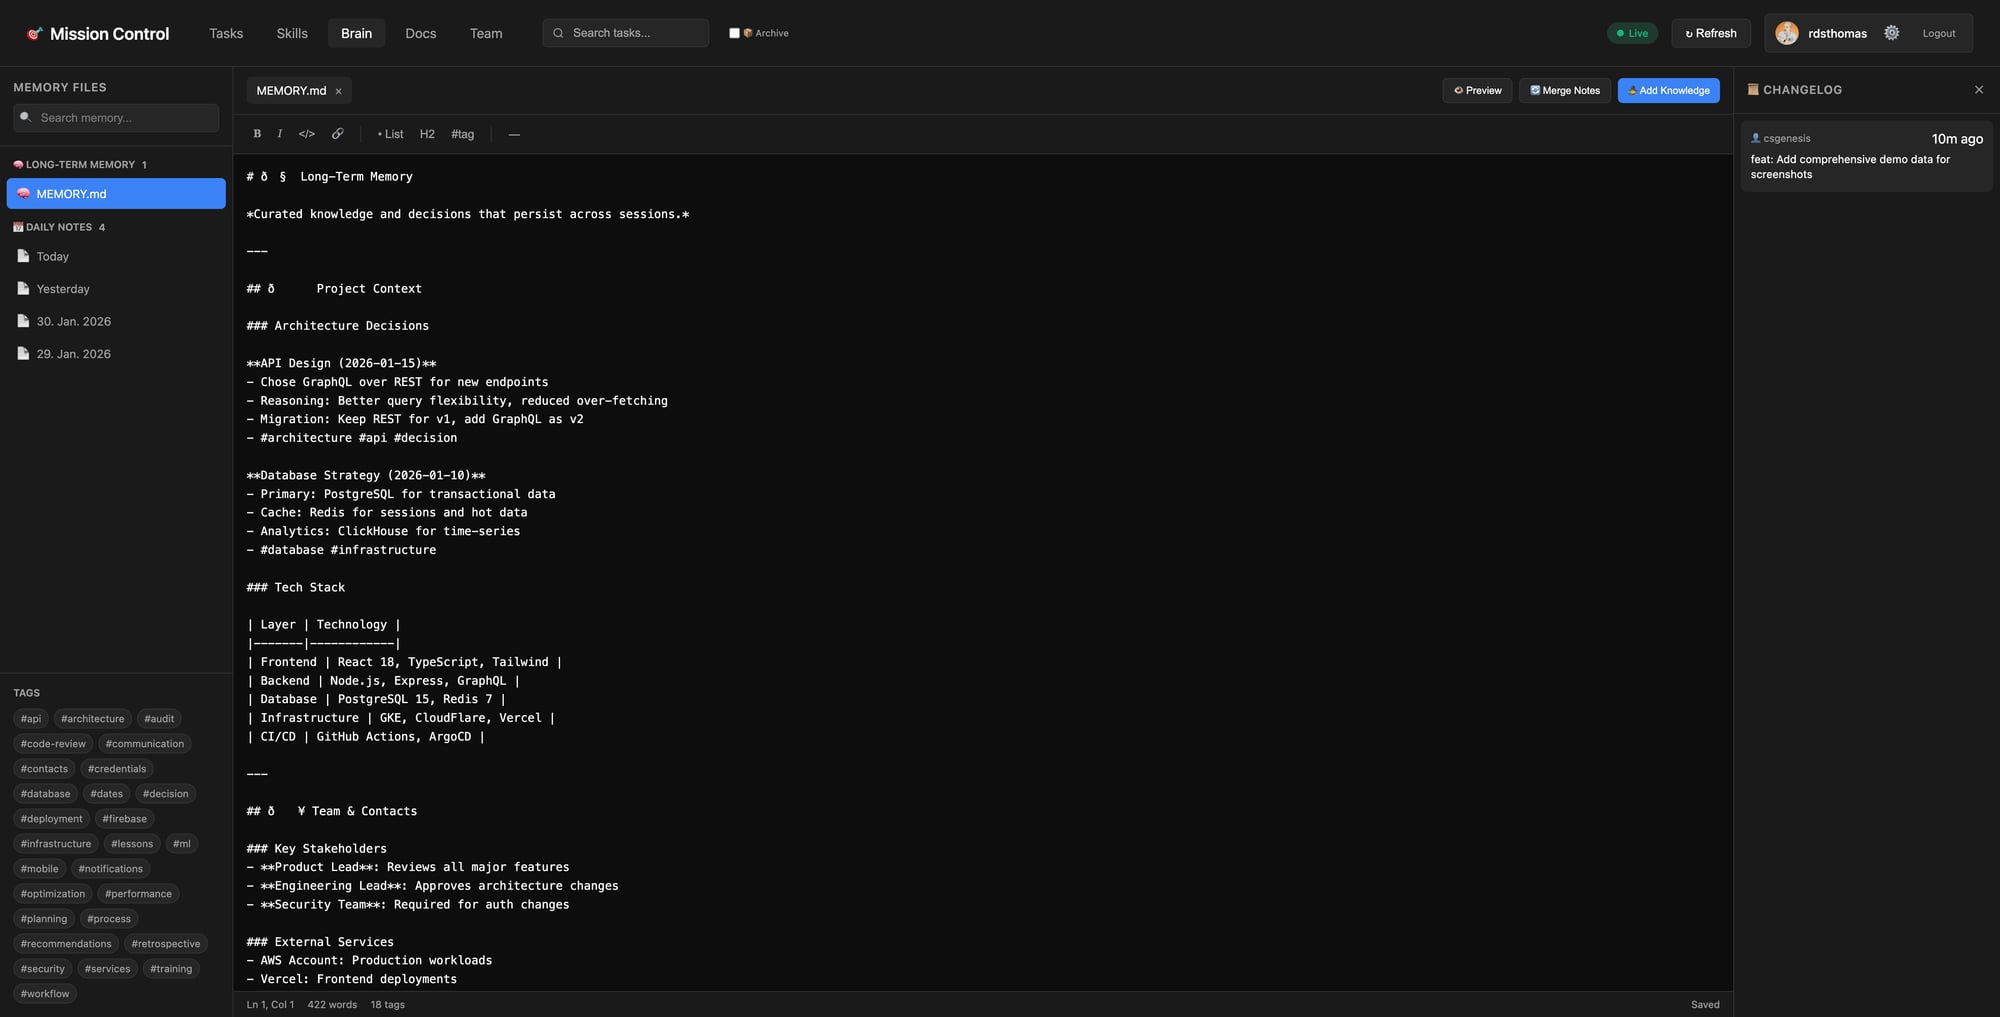
Task: Toggle bold formatting in editor toolbar
Action: click(x=257, y=134)
